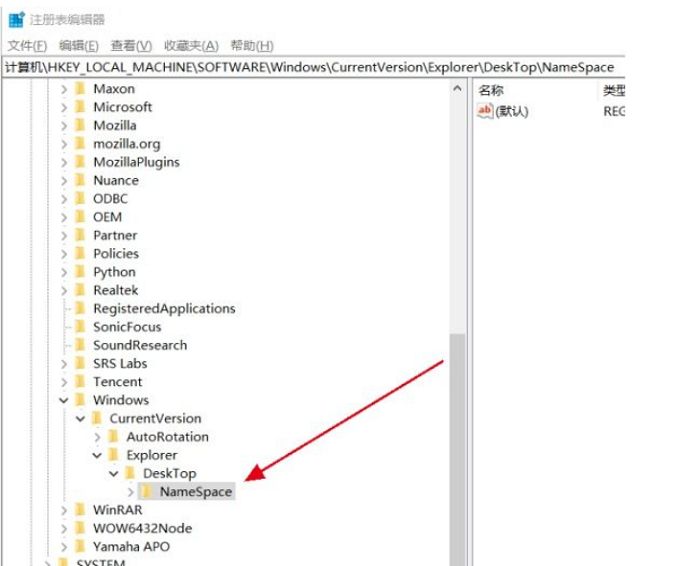Click the 名称 column header

[x=491, y=91]
